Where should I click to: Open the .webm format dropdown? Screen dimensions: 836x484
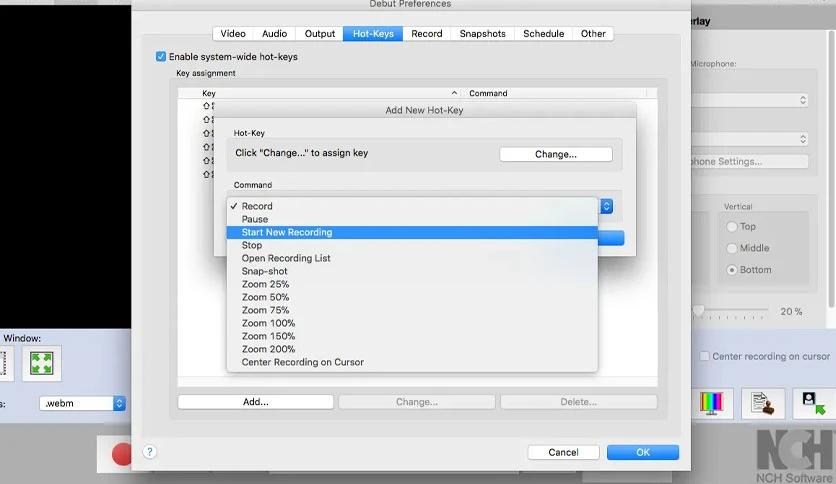pyautogui.click(x=83, y=404)
